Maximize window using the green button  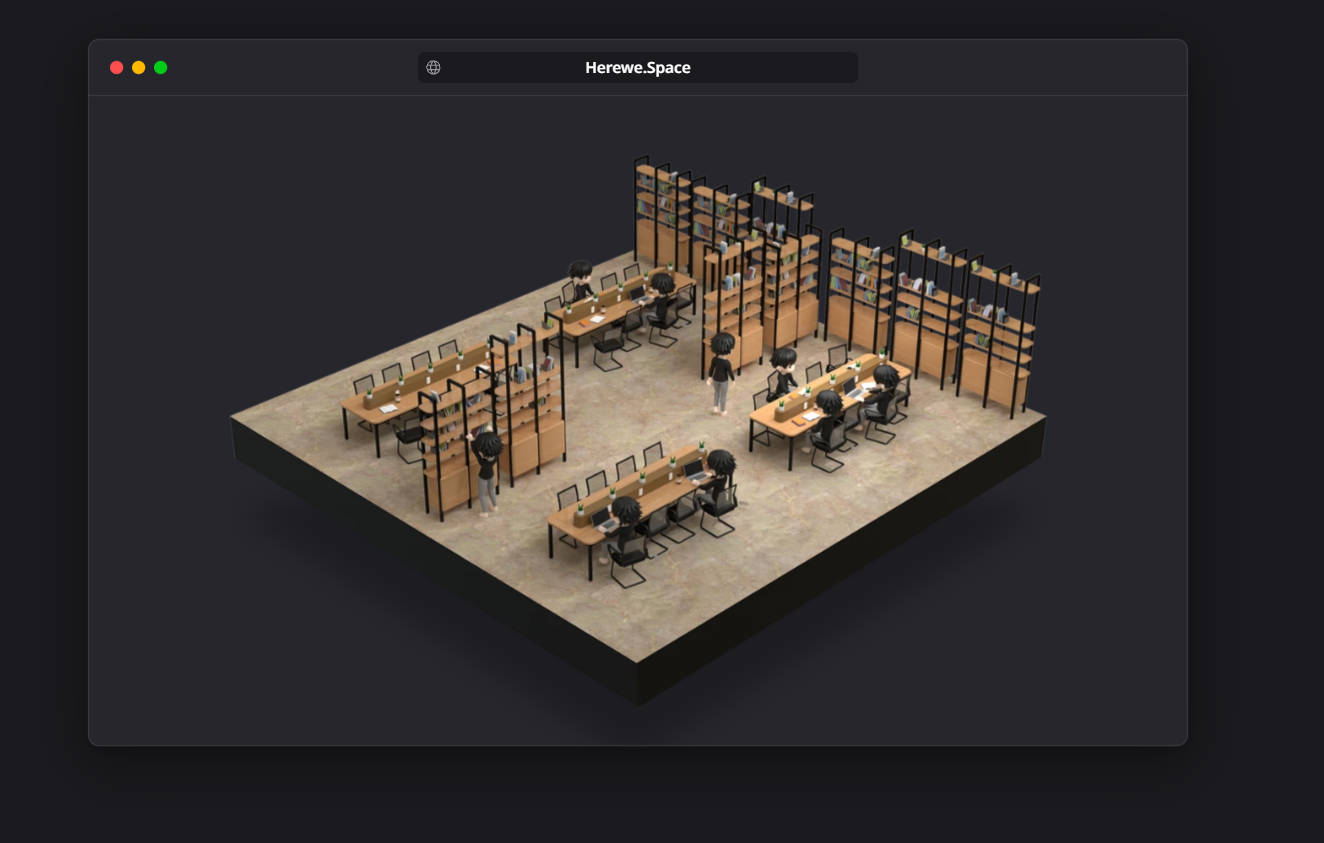(161, 68)
